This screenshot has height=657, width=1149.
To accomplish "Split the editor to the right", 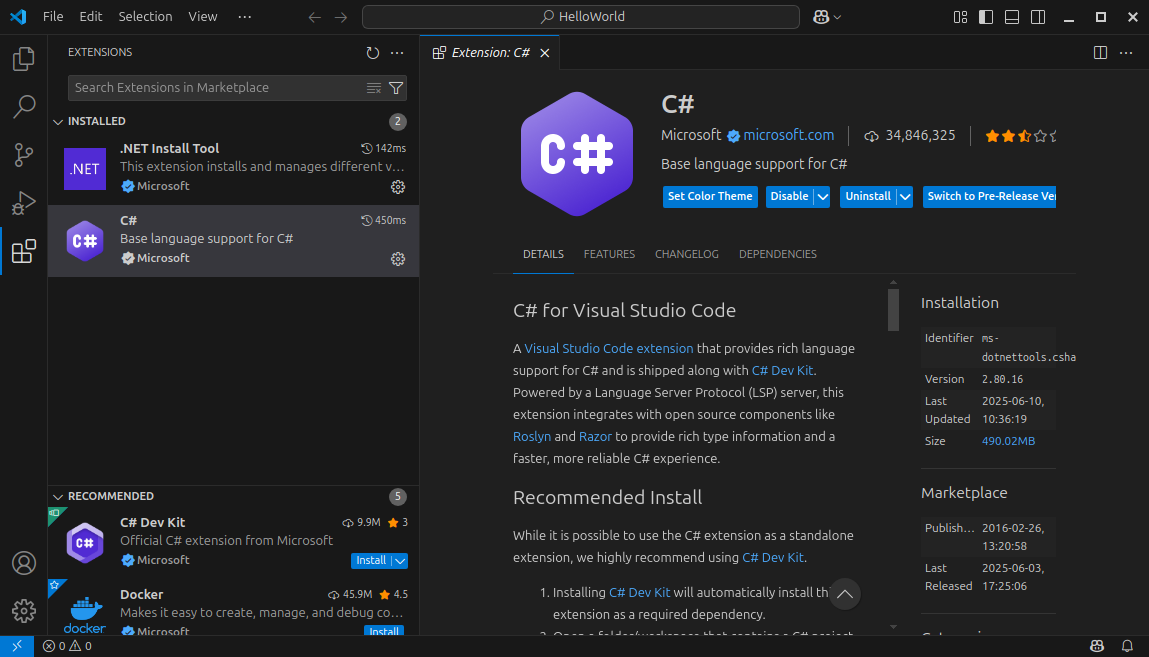I will point(1100,53).
